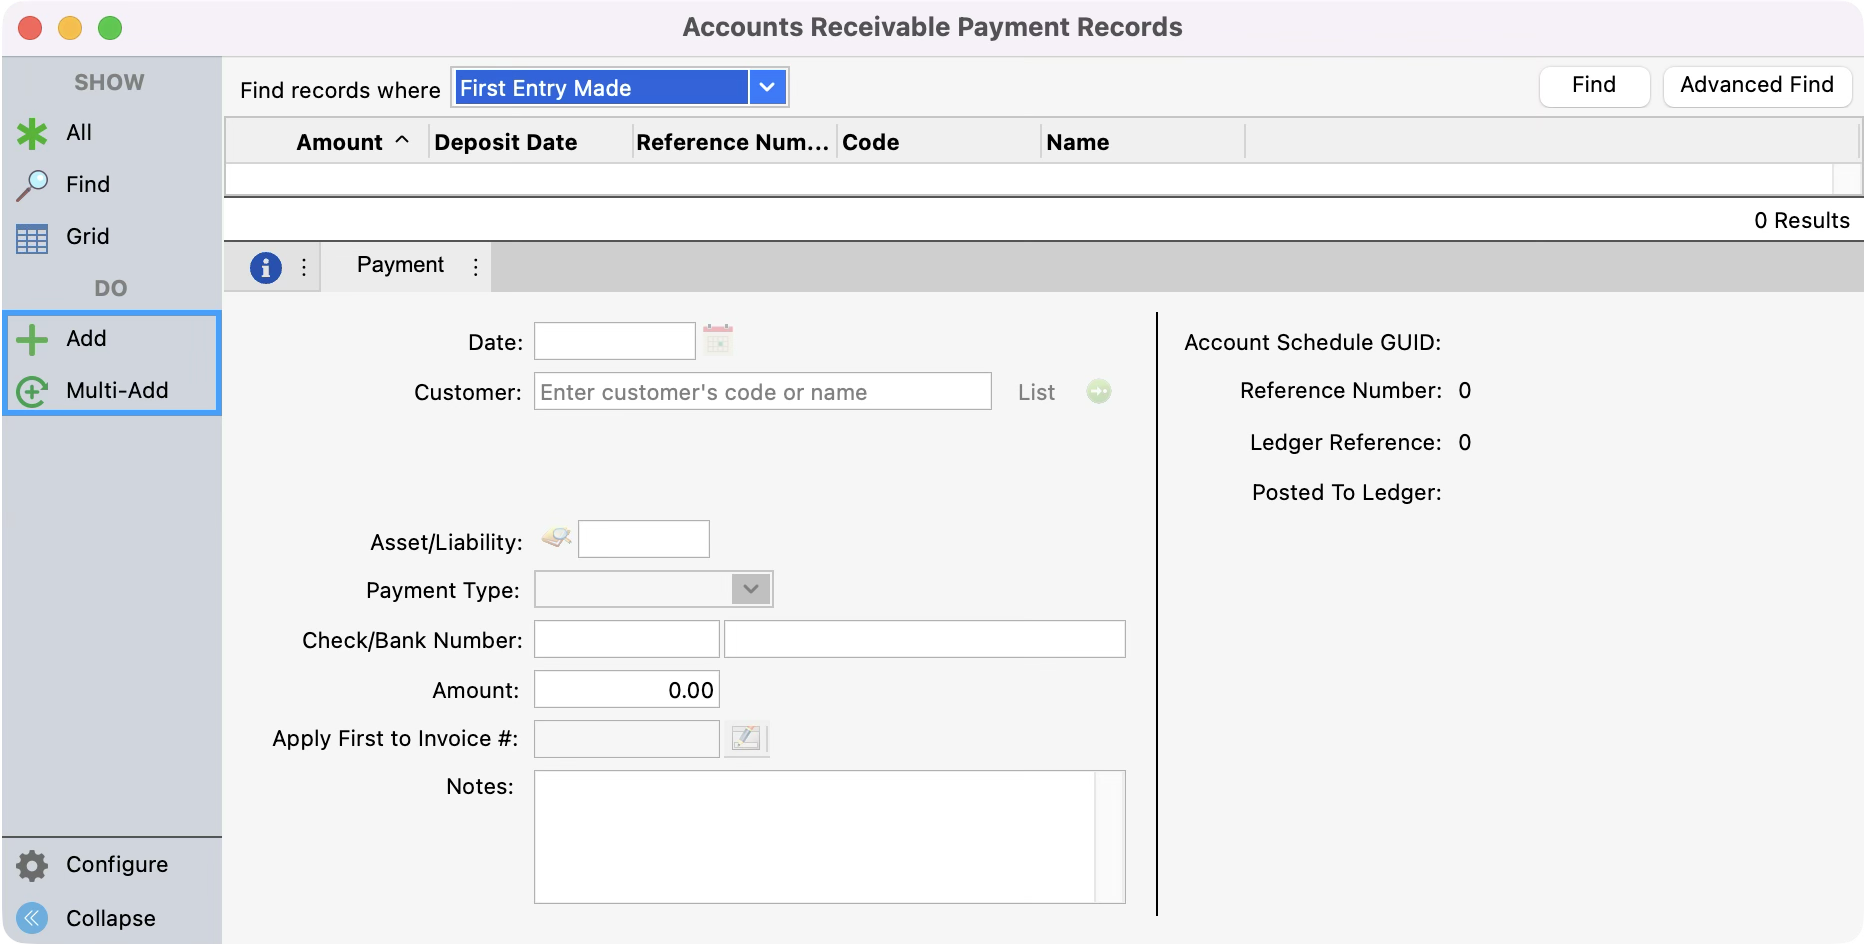Click the Amount field showing 0.00

(627, 689)
